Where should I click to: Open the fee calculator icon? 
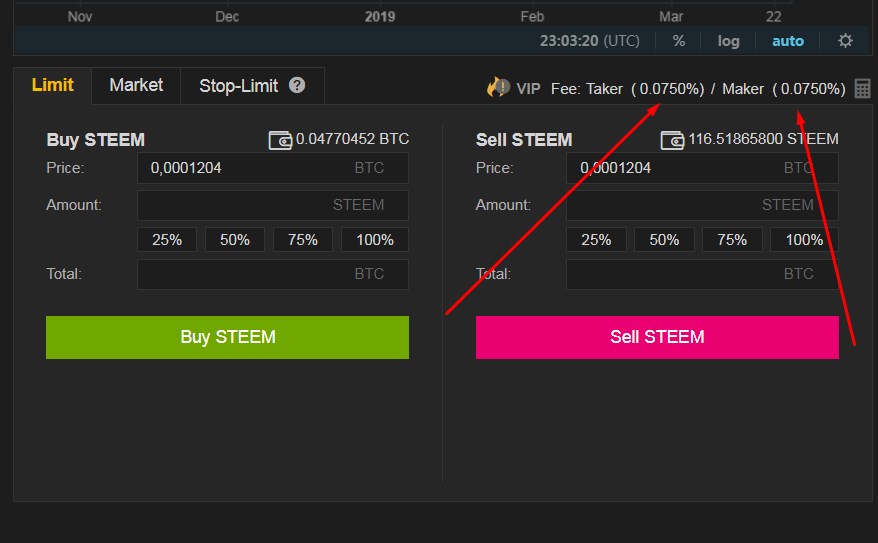tap(862, 88)
